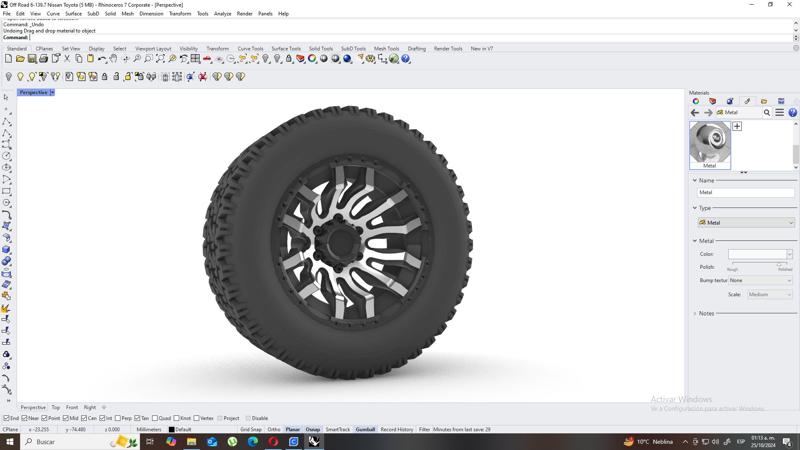
Task: Toggle the Tan osnap checkbox
Action: (x=137, y=418)
